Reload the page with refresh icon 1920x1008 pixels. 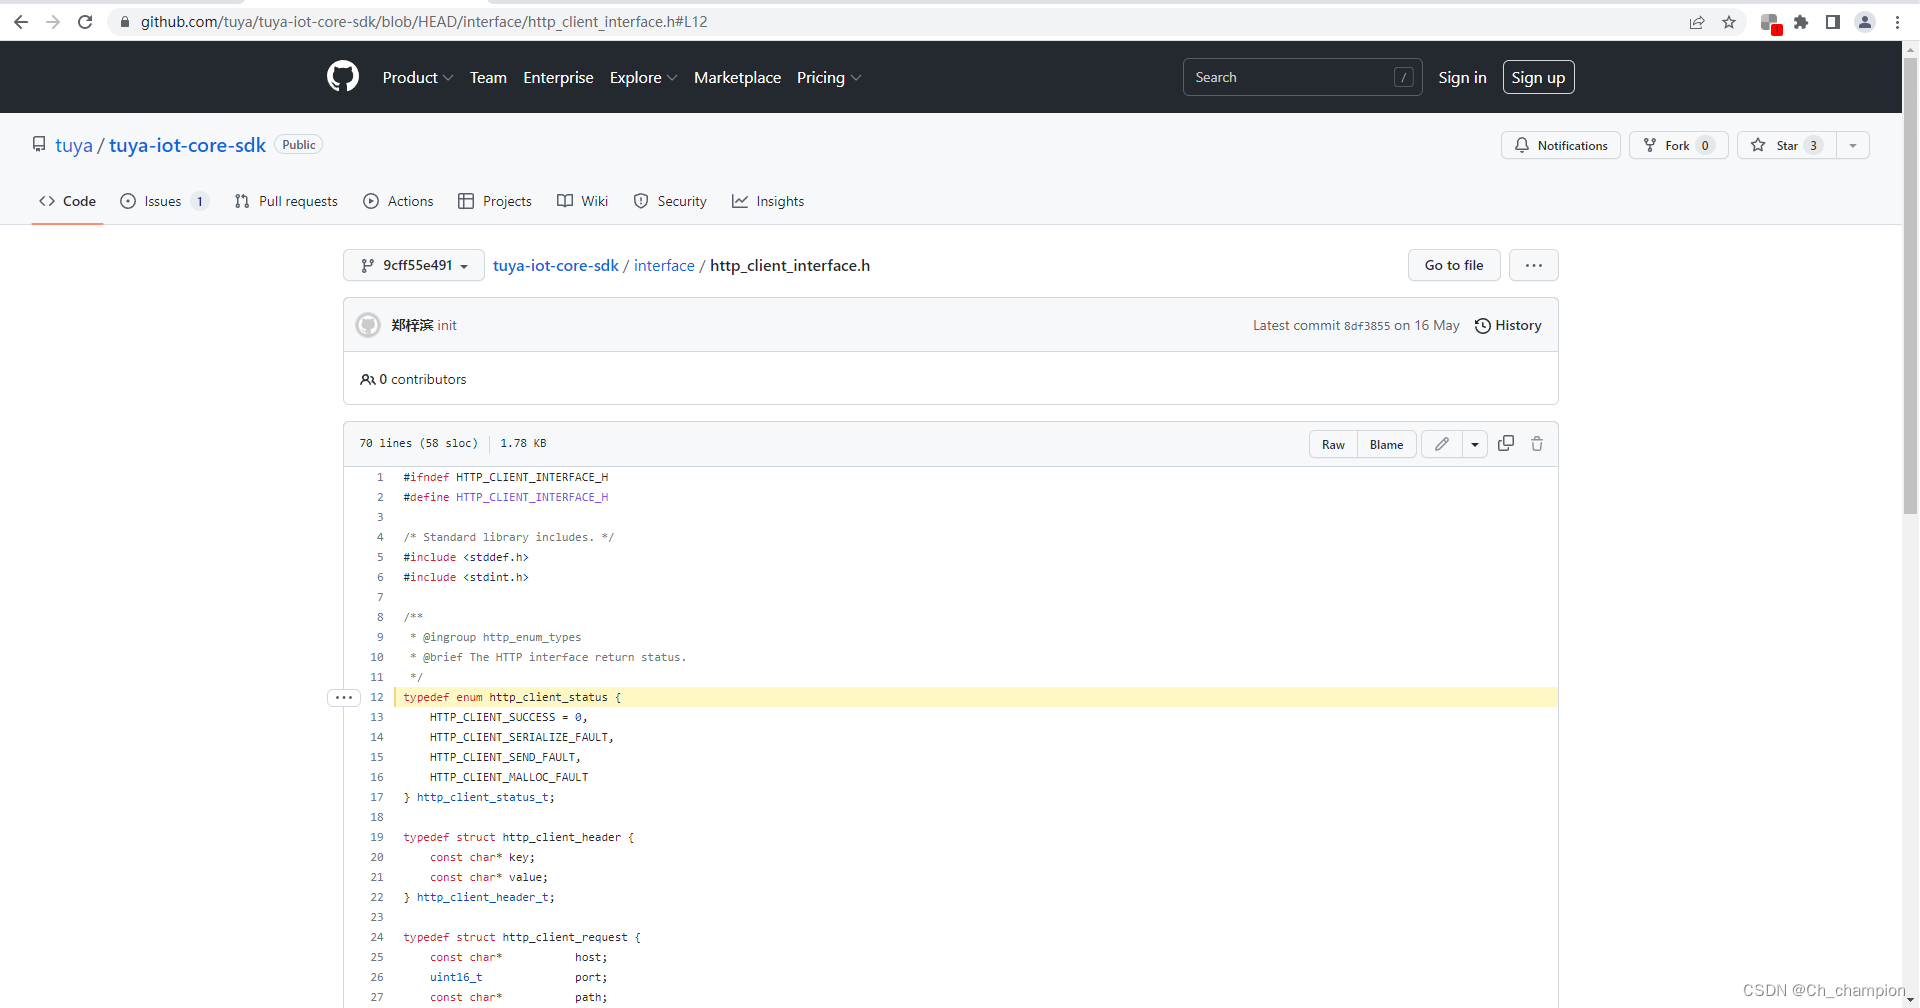point(85,22)
